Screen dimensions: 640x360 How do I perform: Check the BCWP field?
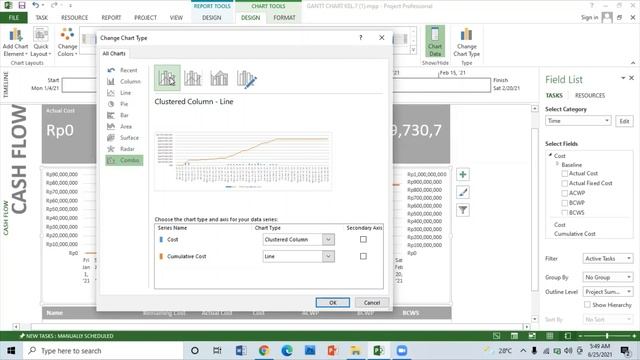pos(564,203)
